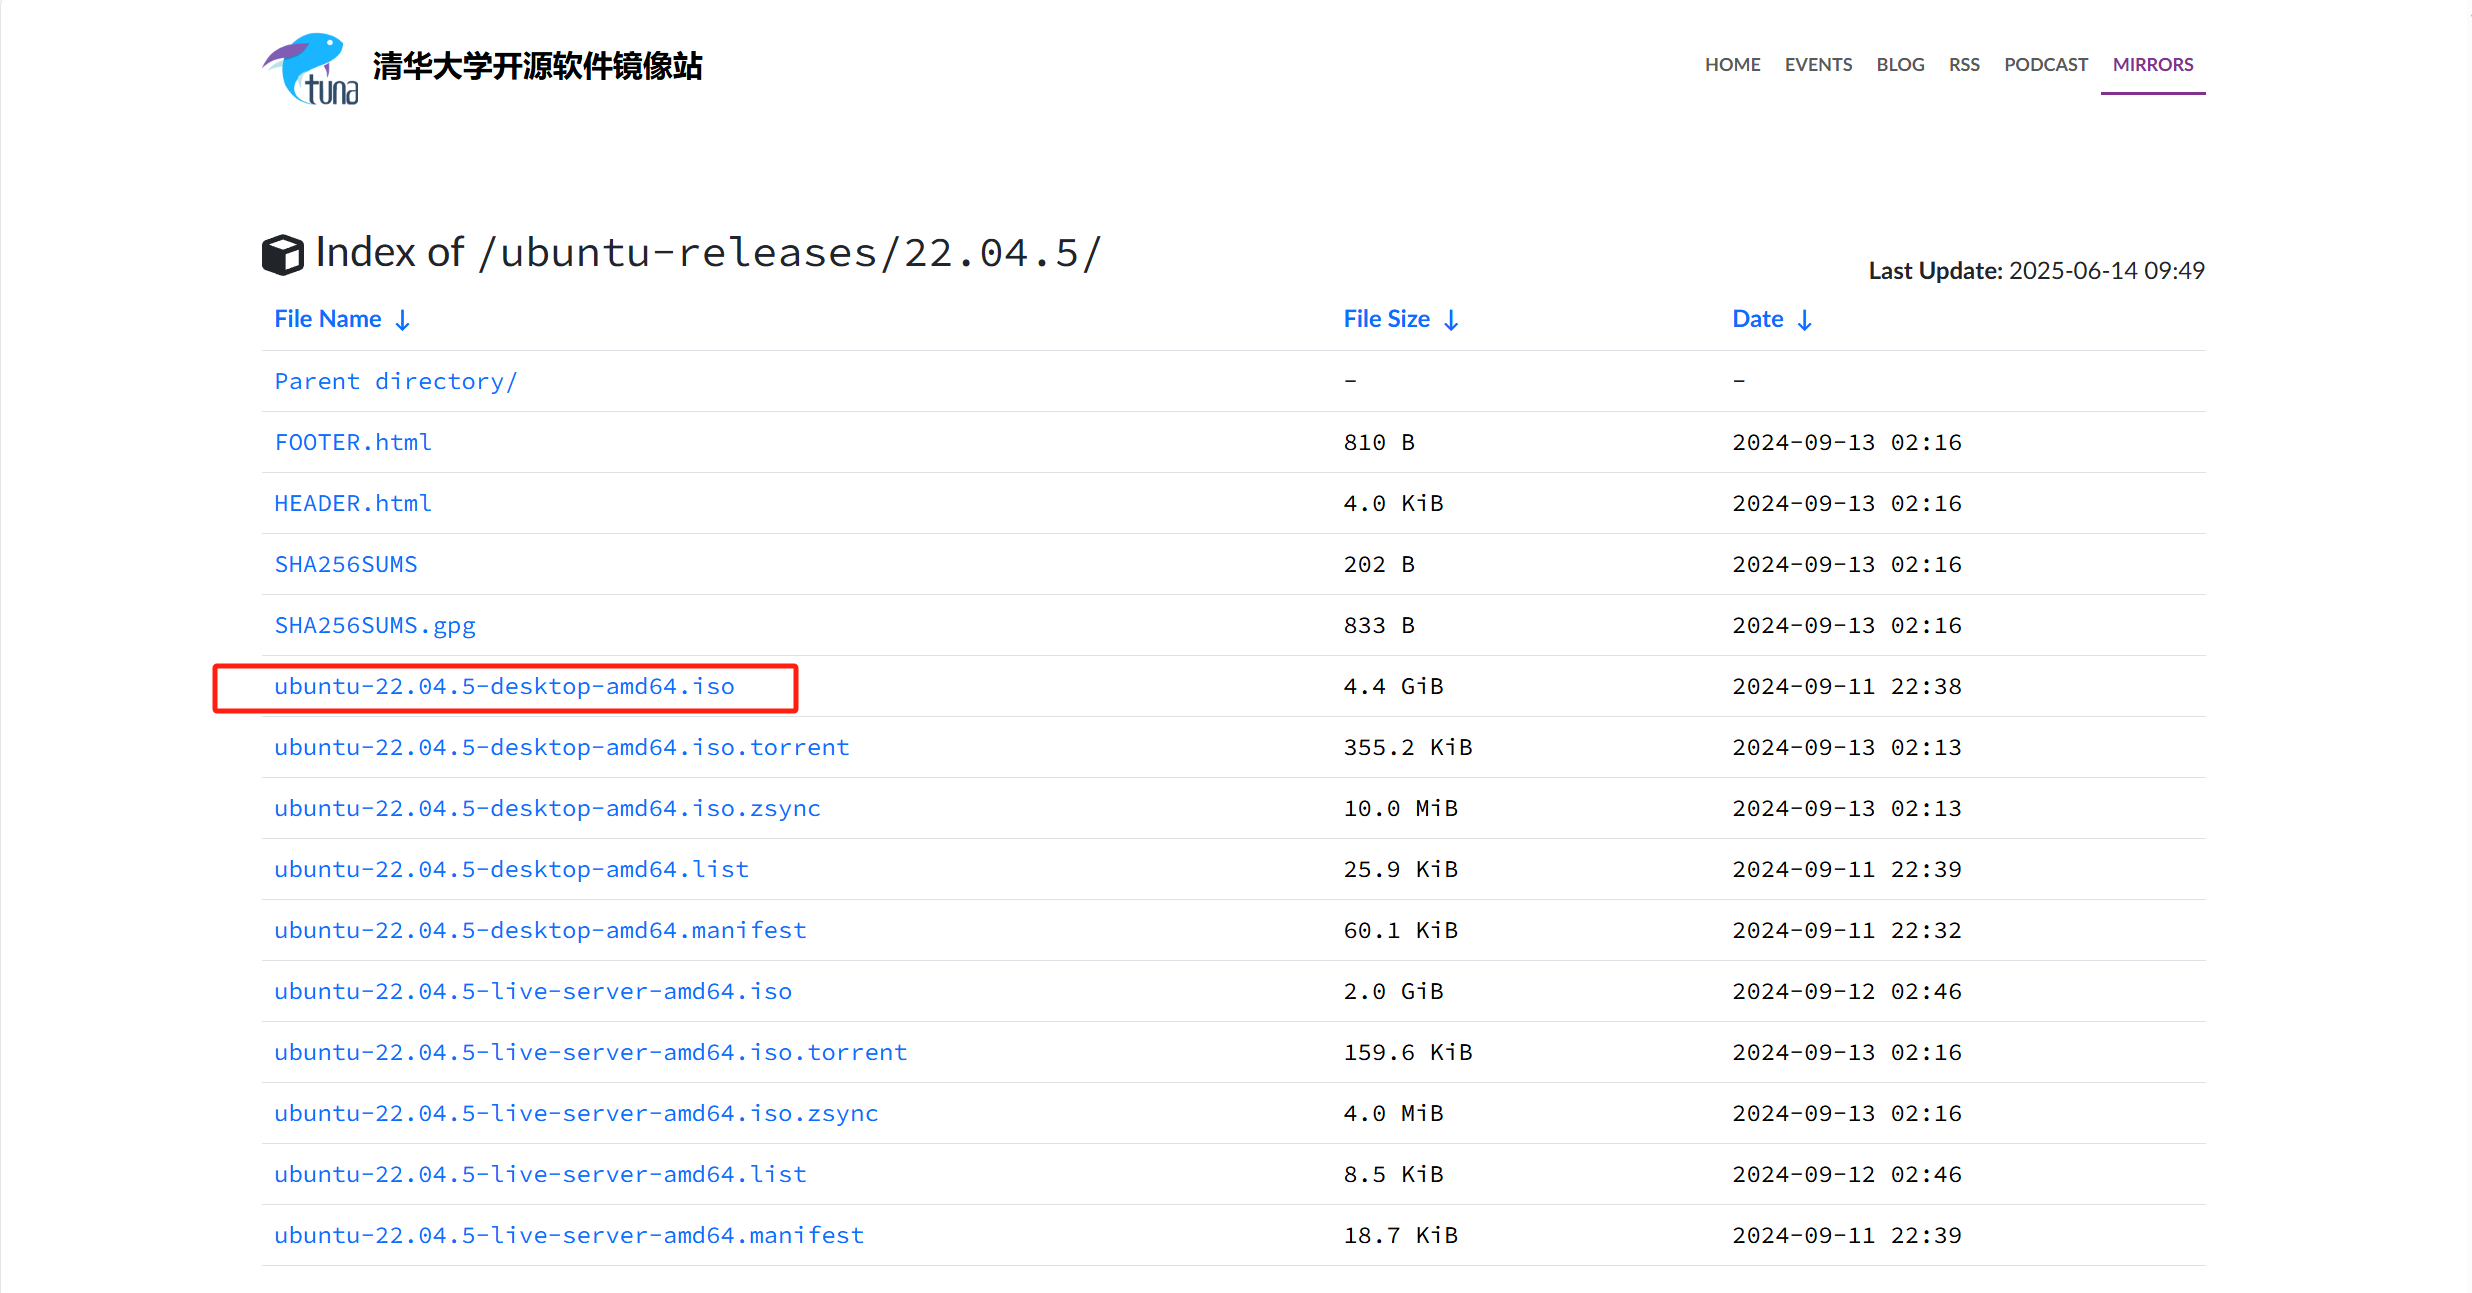This screenshot has height=1293, width=2472.
Task: Click the 202 B size cell
Action: tap(1379, 564)
